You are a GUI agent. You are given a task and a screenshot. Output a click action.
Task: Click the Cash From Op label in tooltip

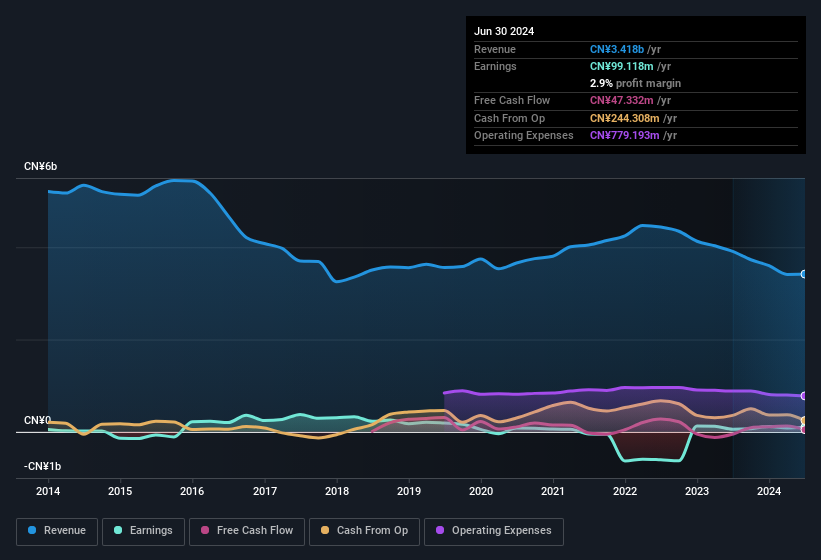pos(509,118)
